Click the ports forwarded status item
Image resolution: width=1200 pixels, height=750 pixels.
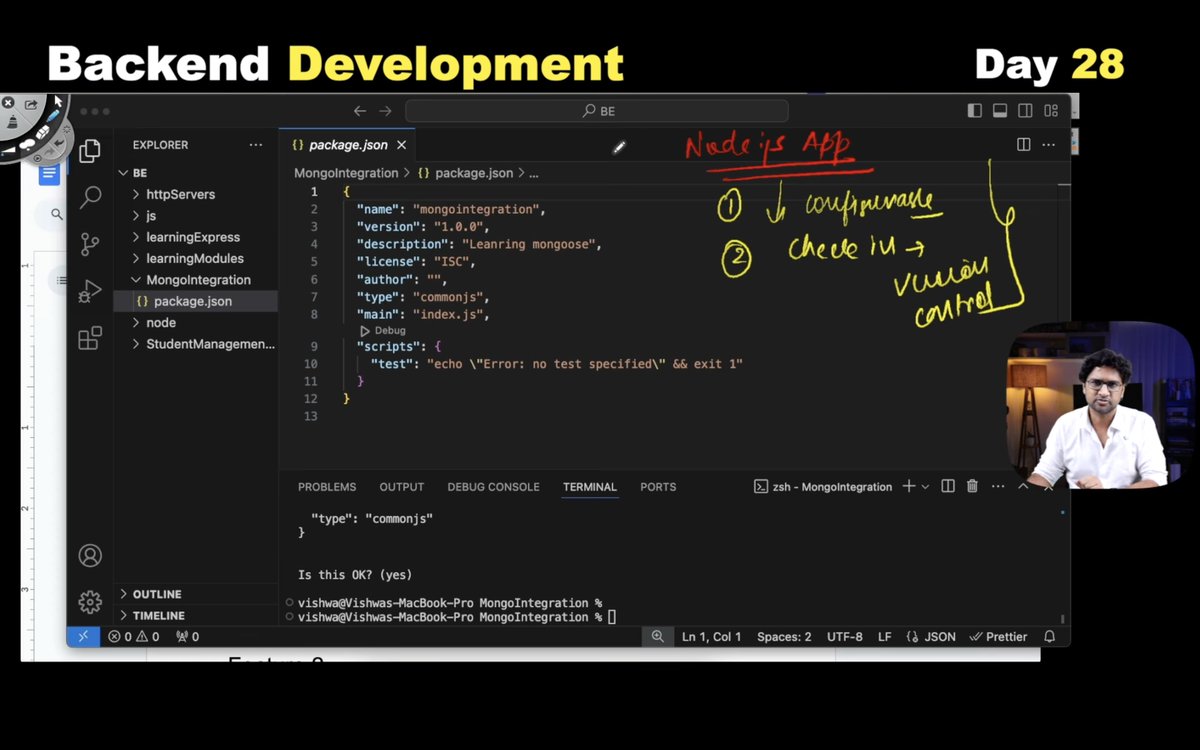coord(187,637)
